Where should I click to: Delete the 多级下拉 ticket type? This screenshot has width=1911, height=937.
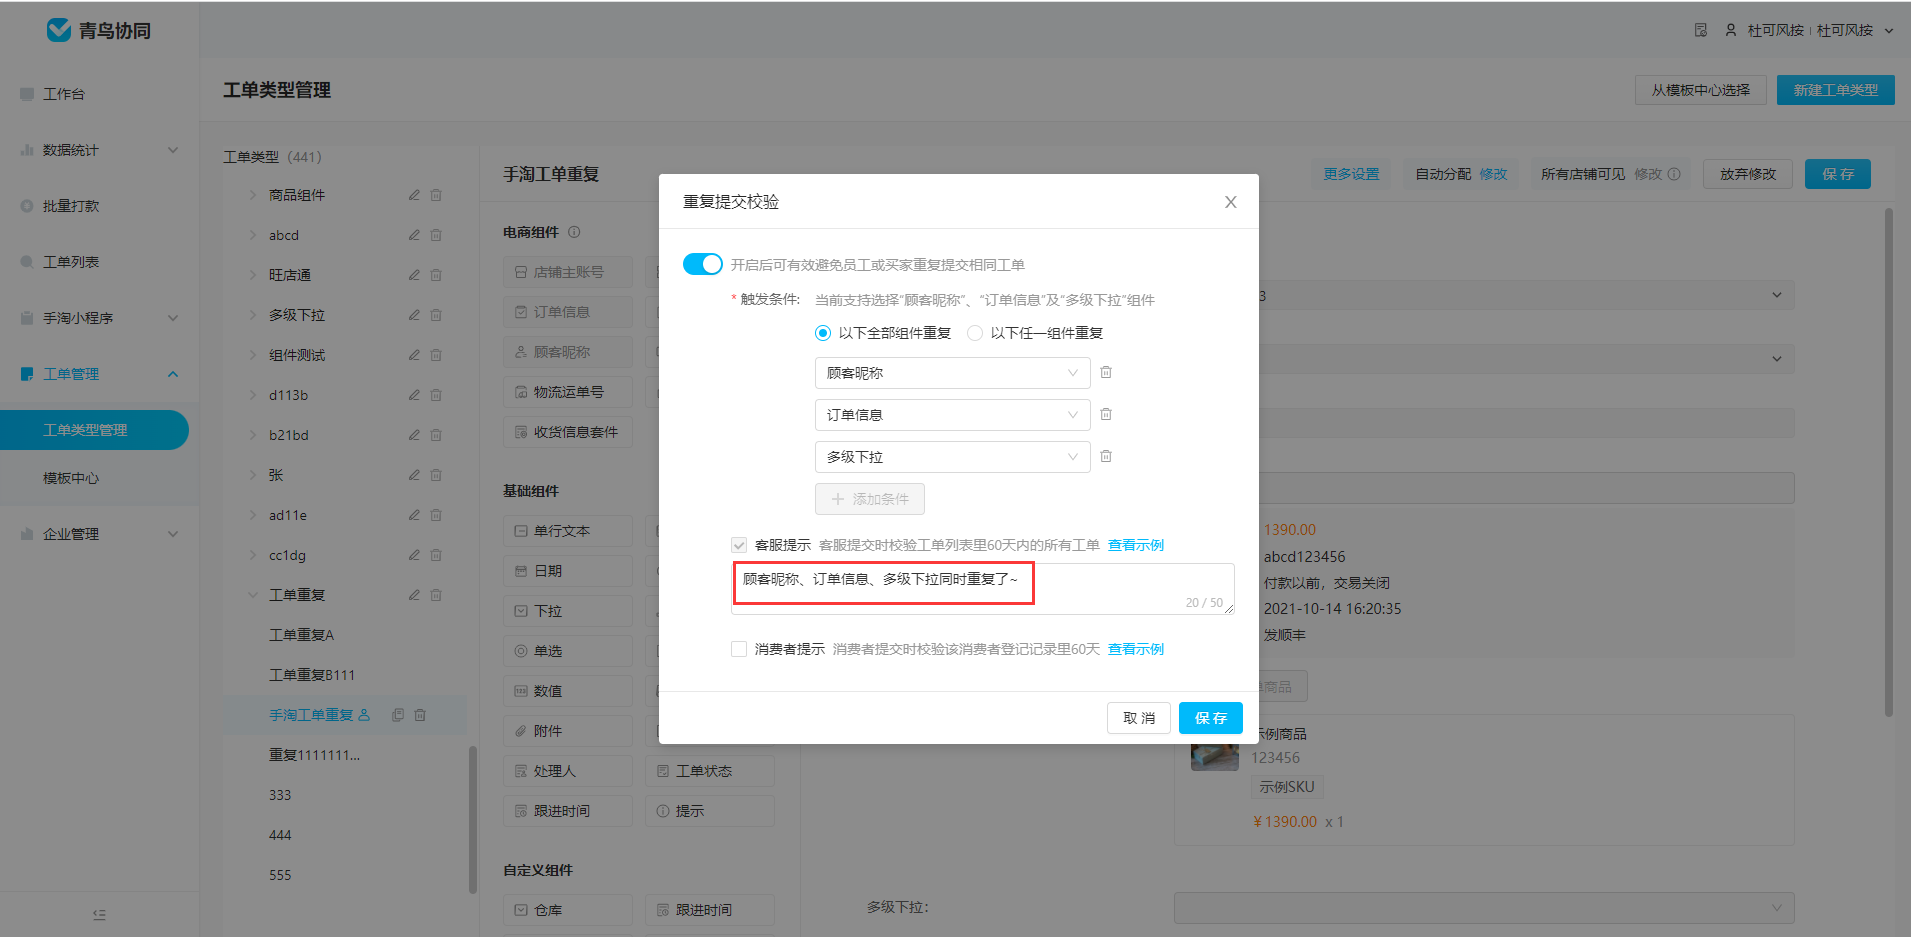(436, 315)
